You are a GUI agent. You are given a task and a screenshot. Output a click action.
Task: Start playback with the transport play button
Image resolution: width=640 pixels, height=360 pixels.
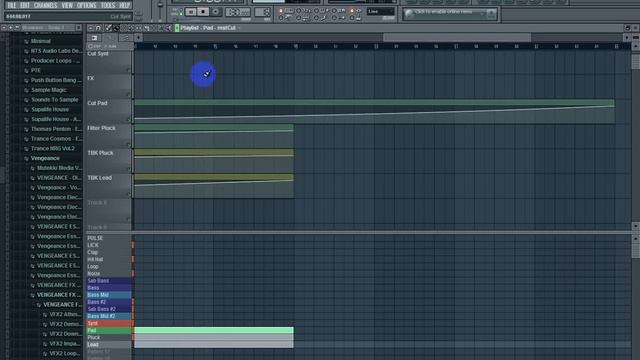(x=191, y=12)
